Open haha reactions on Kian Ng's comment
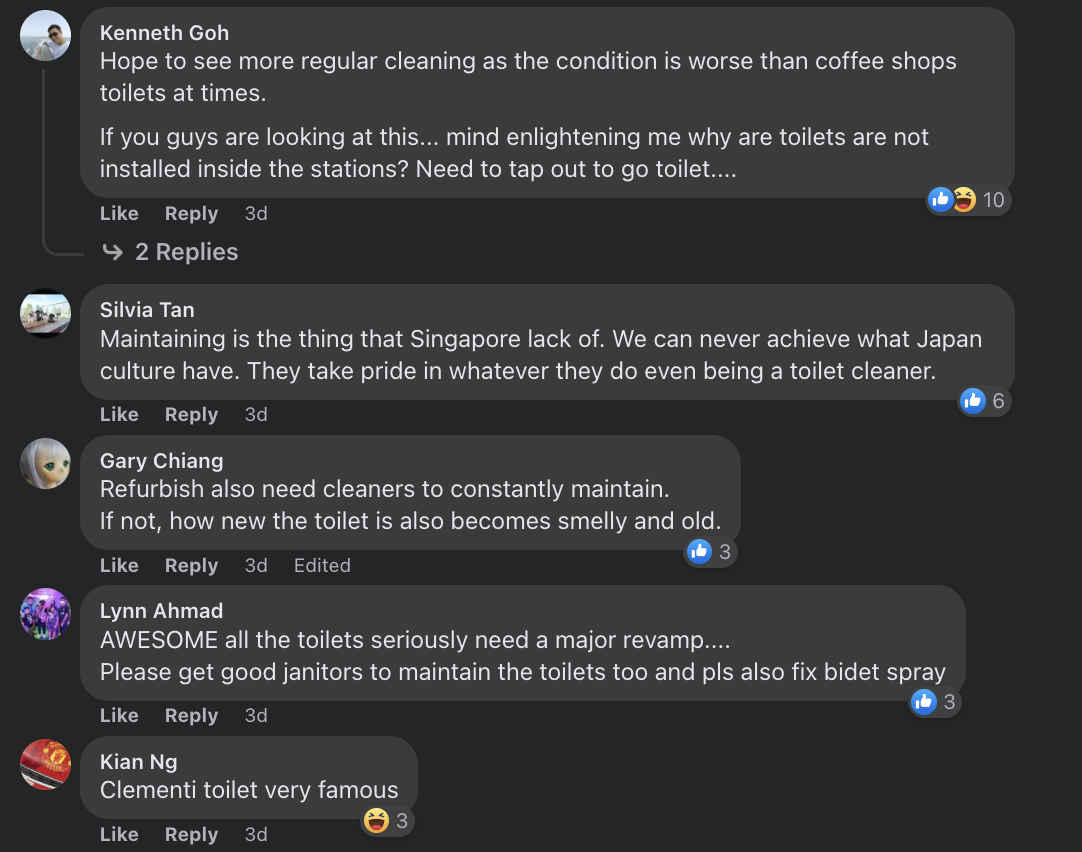Viewport: 1082px width, 852px height. 388,821
